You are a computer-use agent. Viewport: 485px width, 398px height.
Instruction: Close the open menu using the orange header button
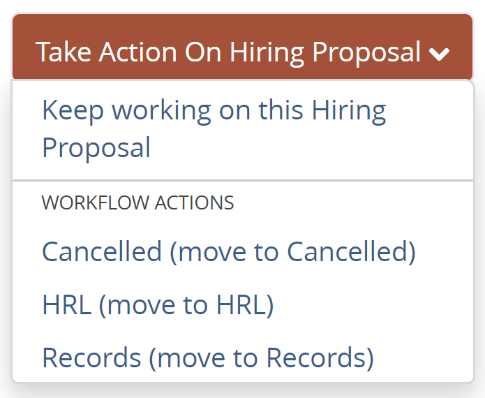[242, 46]
